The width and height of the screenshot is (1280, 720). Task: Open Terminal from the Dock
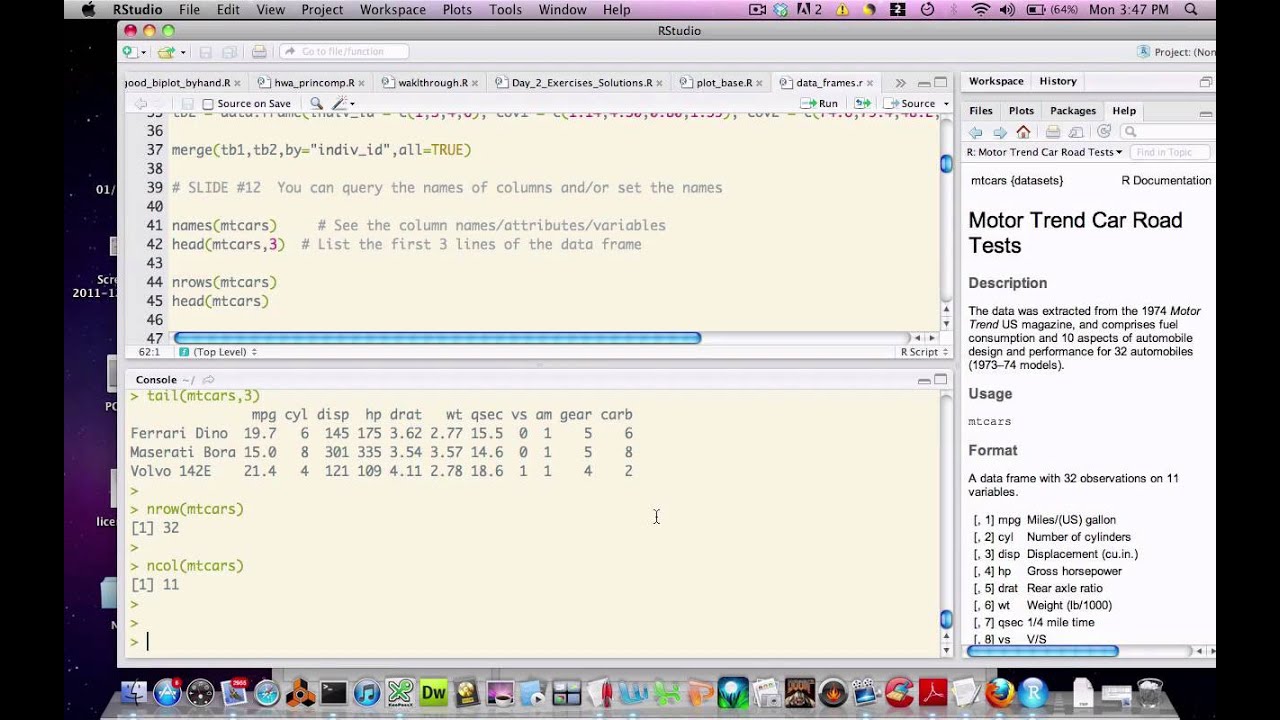point(334,693)
